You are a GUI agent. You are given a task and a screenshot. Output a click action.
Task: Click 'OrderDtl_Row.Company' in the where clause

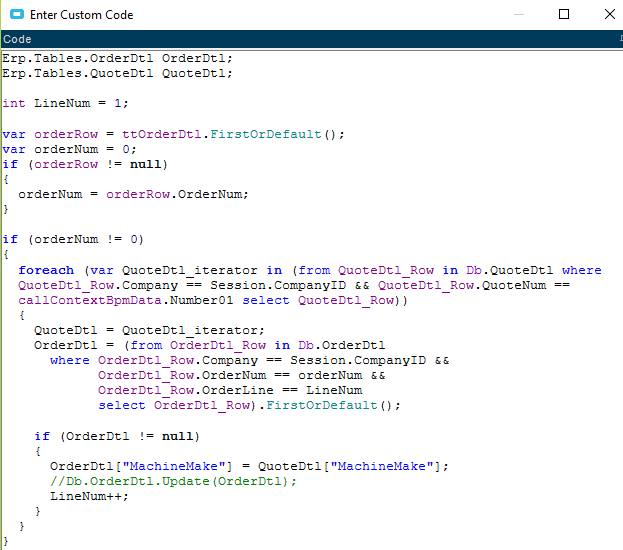tap(178, 360)
